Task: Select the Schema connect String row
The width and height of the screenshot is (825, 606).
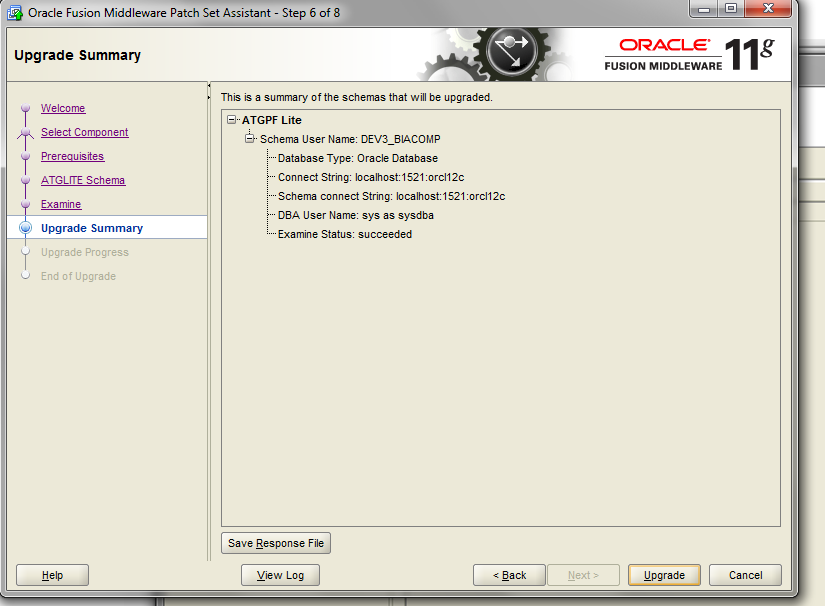Action: 391,196
